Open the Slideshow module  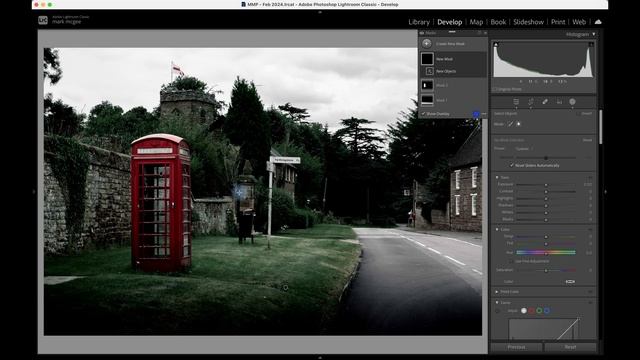click(529, 22)
